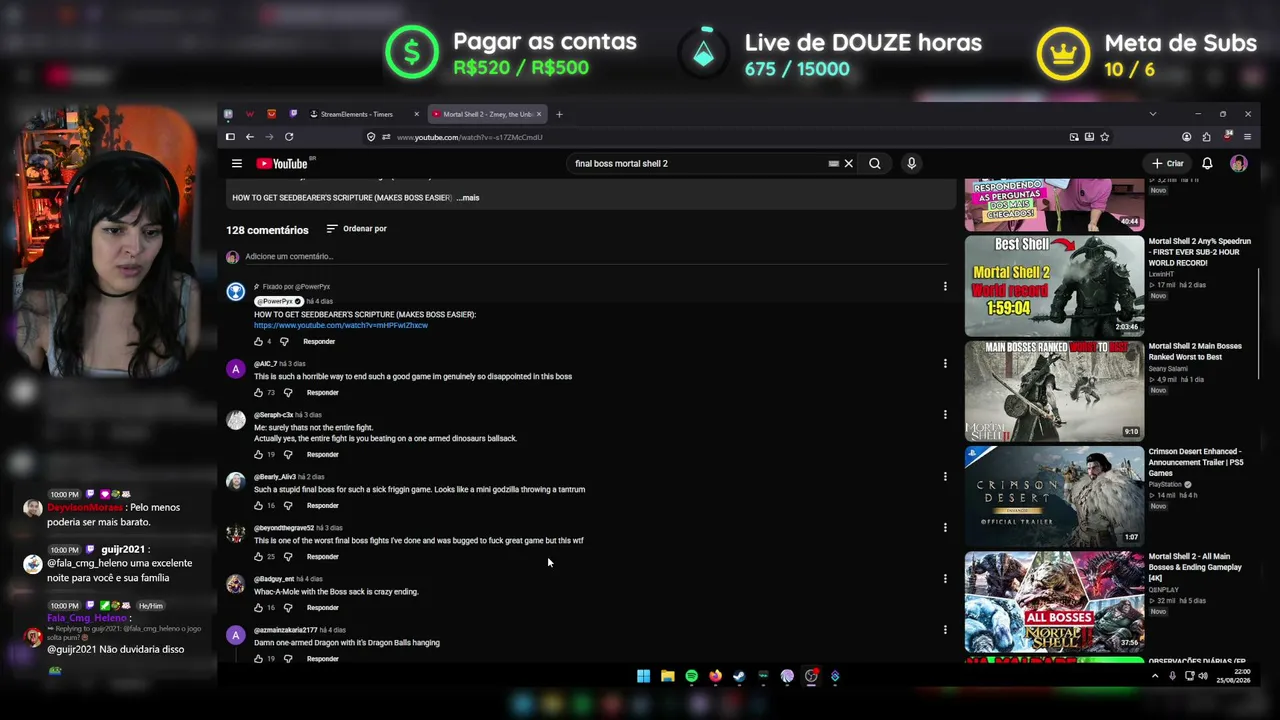This screenshot has height=720, width=1280.
Task: Click the Adicione um comentário field
Action: point(595,257)
